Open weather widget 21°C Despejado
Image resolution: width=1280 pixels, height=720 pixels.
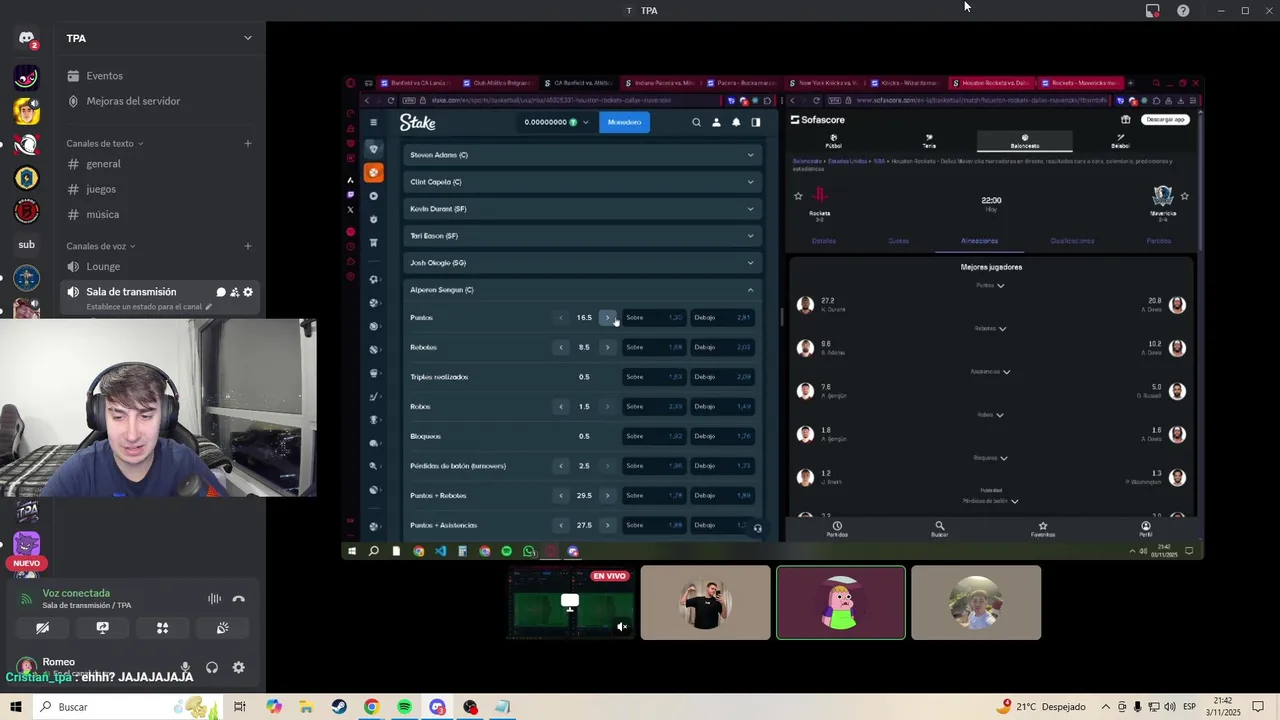[x=1043, y=707]
